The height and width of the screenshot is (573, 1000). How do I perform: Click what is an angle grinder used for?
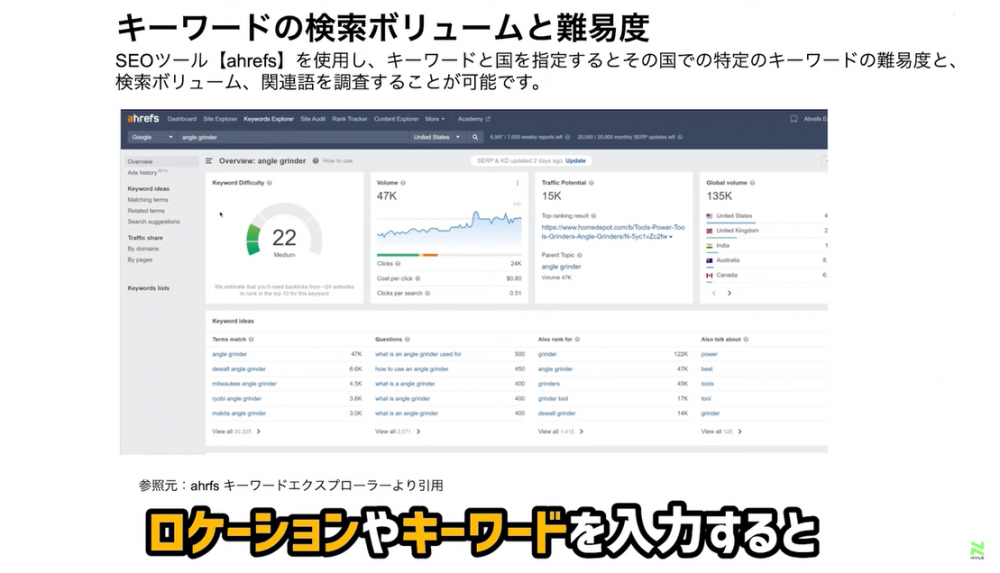click(x=418, y=354)
